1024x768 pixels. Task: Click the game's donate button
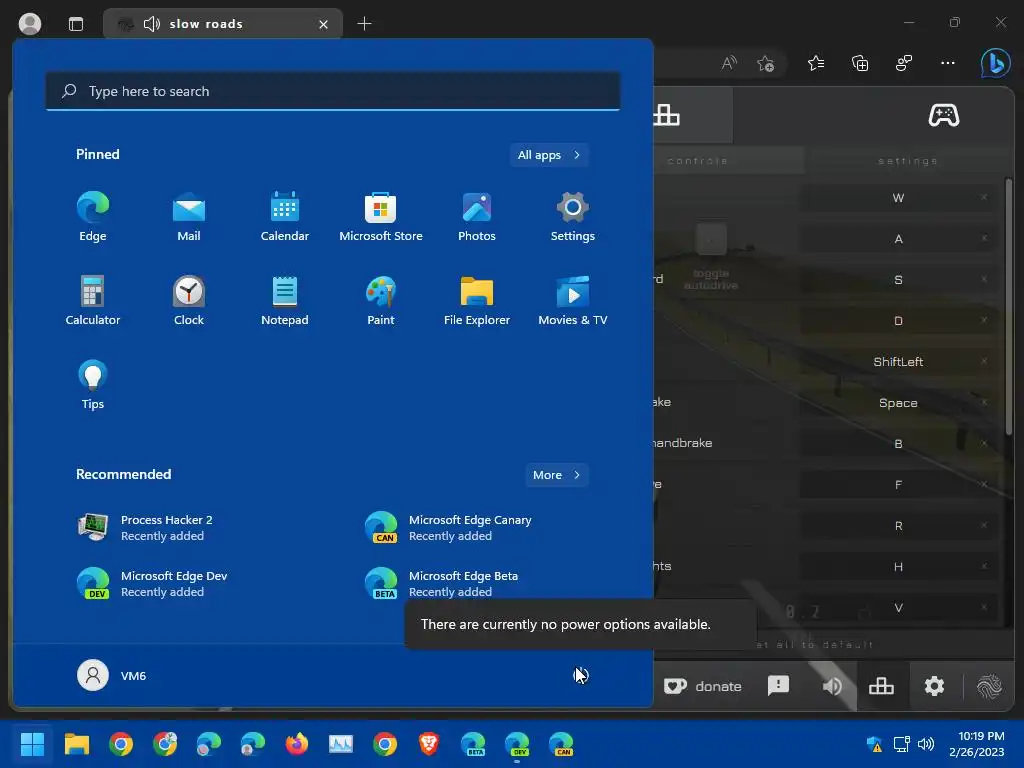coord(703,686)
